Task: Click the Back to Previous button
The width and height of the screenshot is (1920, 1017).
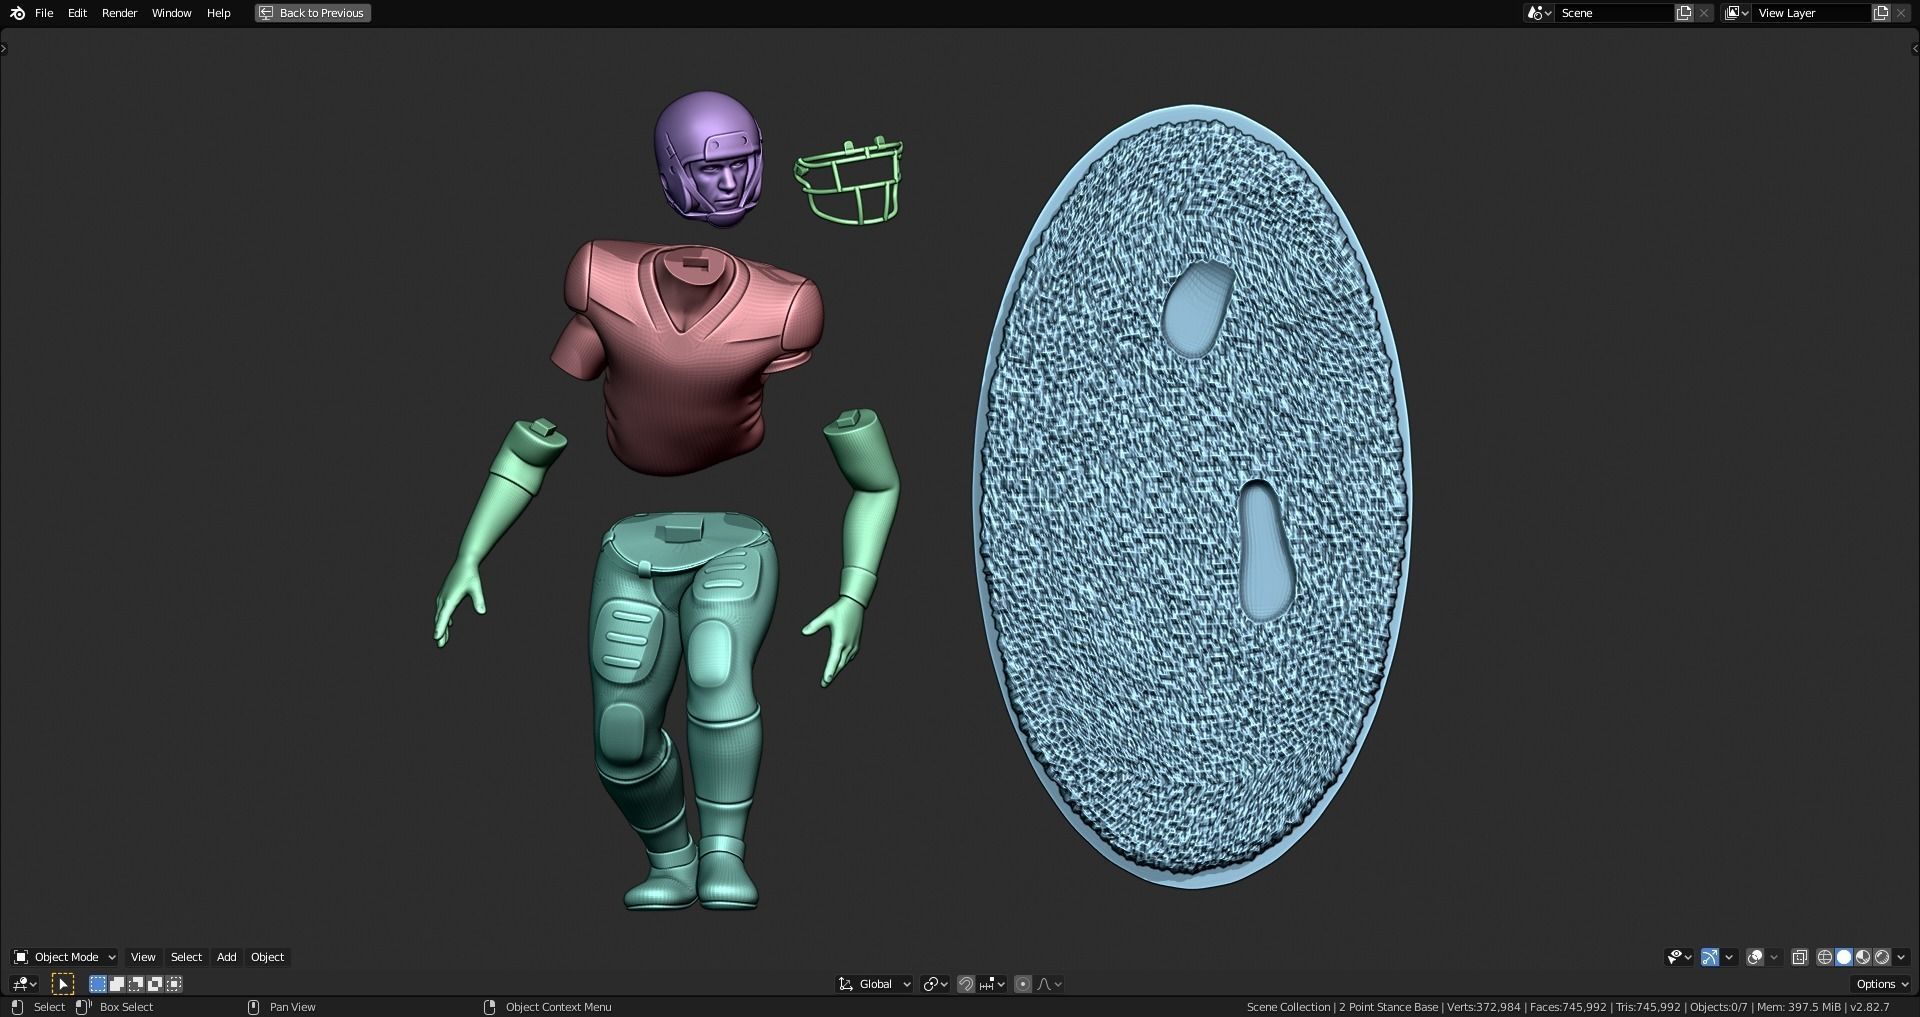Action: (x=312, y=13)
